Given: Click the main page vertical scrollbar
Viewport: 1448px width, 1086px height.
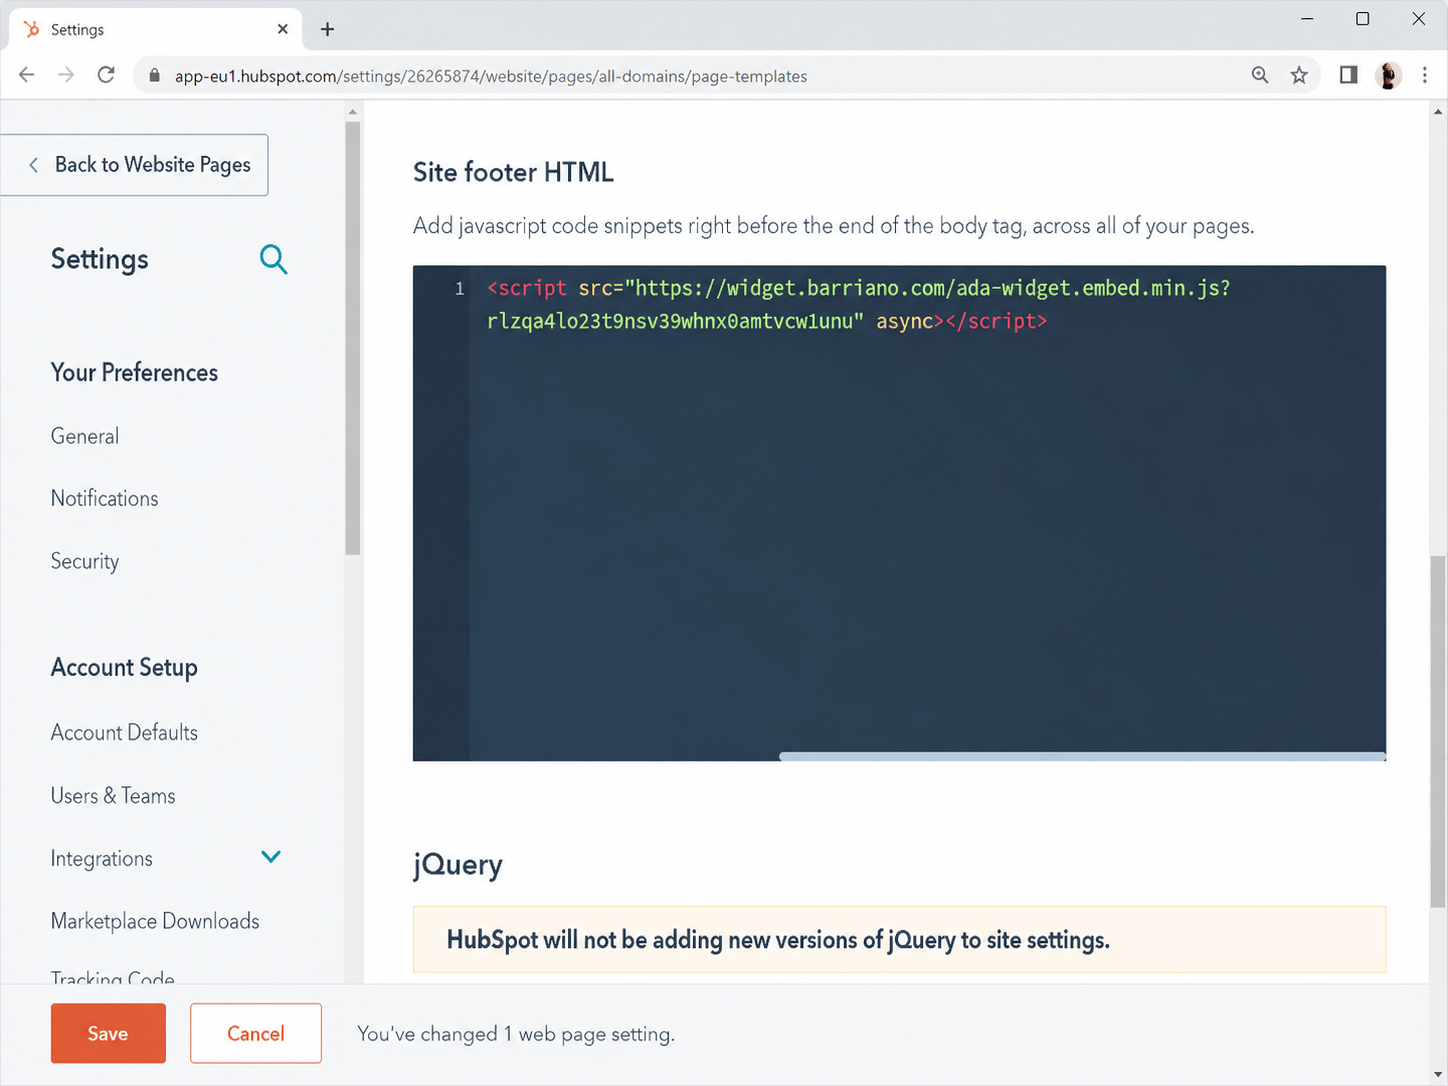Looking at the screenshot, I should coord(1438,732).
